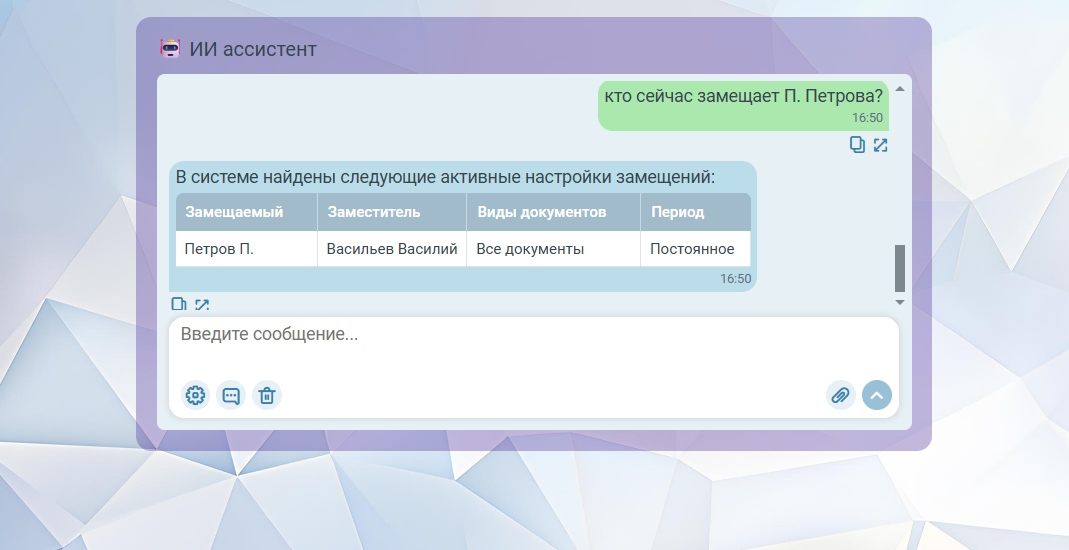This screenshot has width=1069, height=550.
Task: Click the chat scrollbar thumb
Action: pos(899,267)
